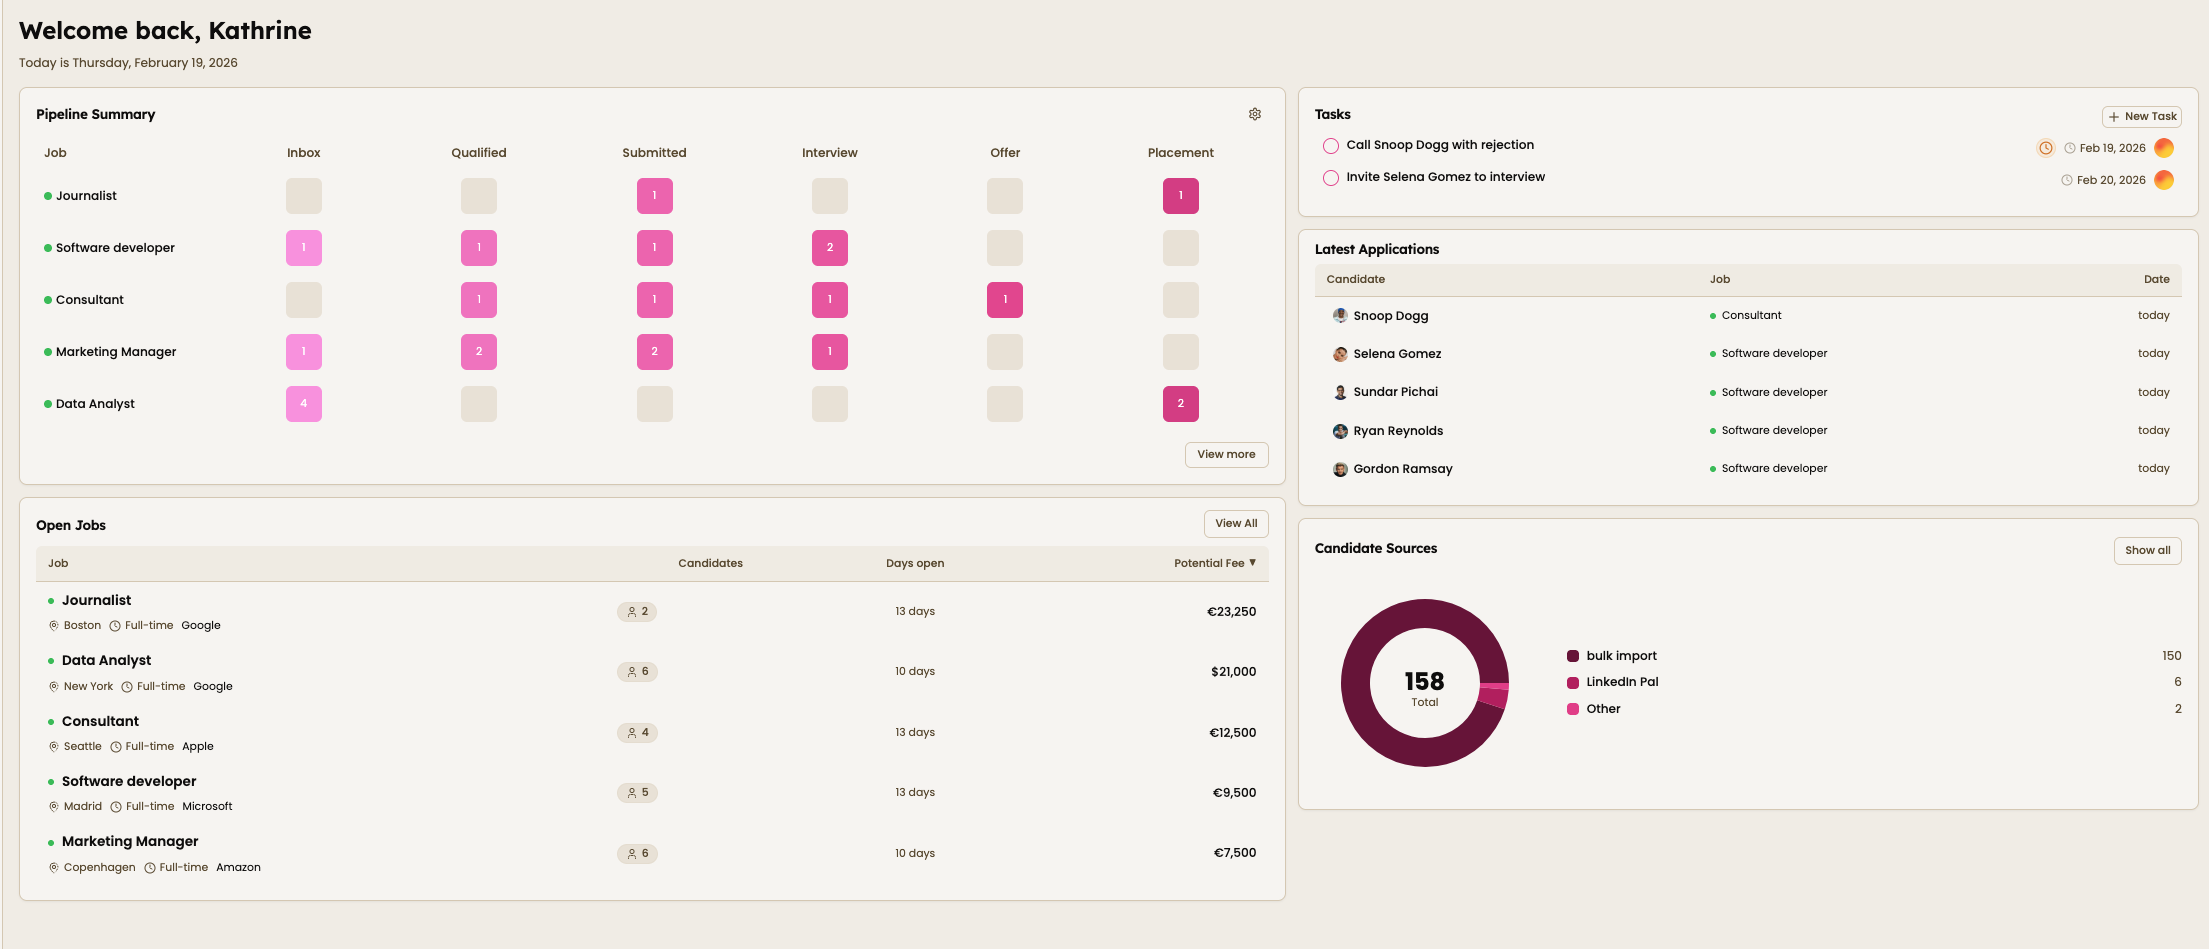This screenshot has height=949, width=2209.
Task: Open candidates badge for Consultant open job
Action: 637,733
